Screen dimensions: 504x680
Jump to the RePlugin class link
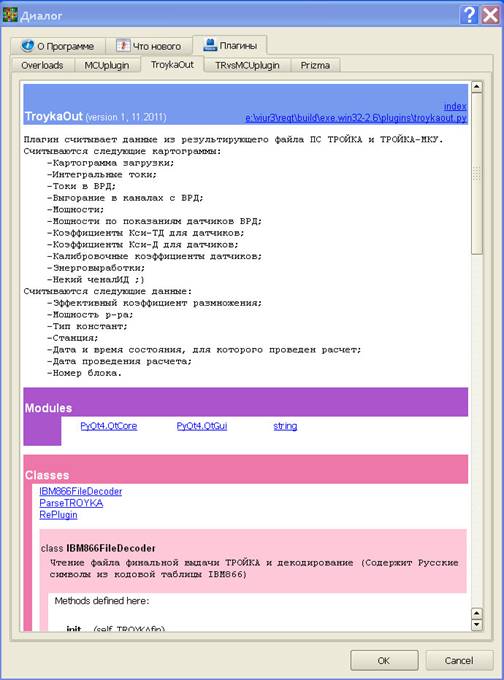[58, 515]
